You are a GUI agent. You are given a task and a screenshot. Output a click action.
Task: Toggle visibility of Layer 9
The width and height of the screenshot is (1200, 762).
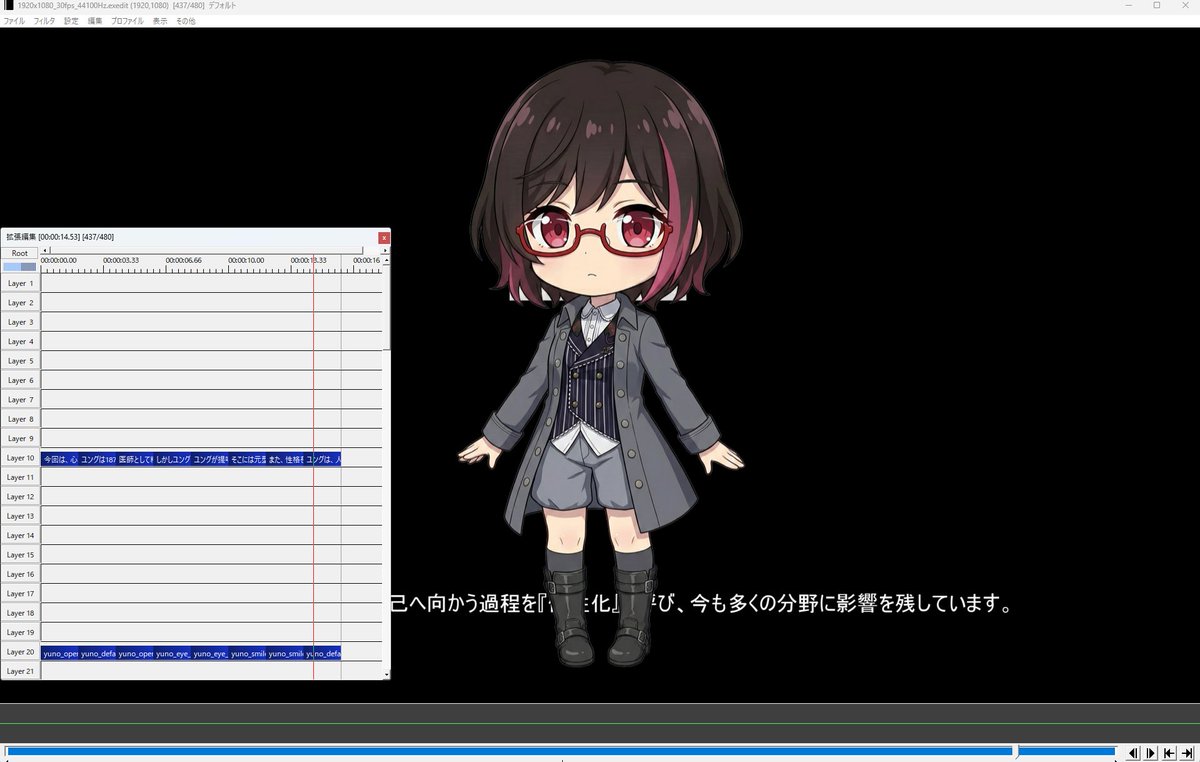pyautogui.click(x=20, y=438)
